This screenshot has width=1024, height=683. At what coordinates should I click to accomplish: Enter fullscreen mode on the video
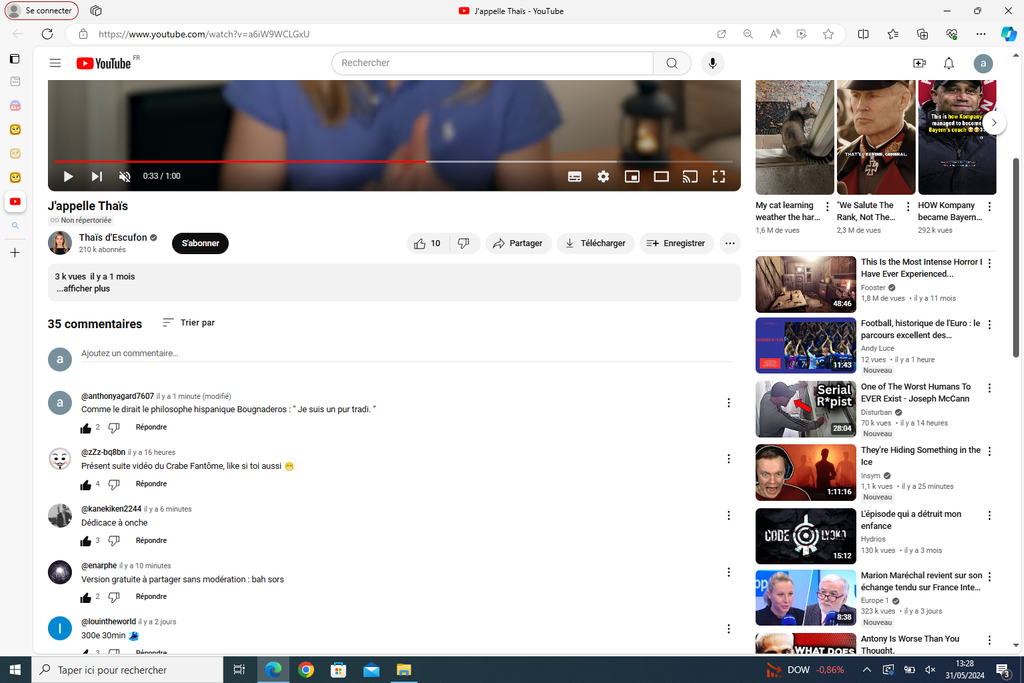(x=718, y=177)
